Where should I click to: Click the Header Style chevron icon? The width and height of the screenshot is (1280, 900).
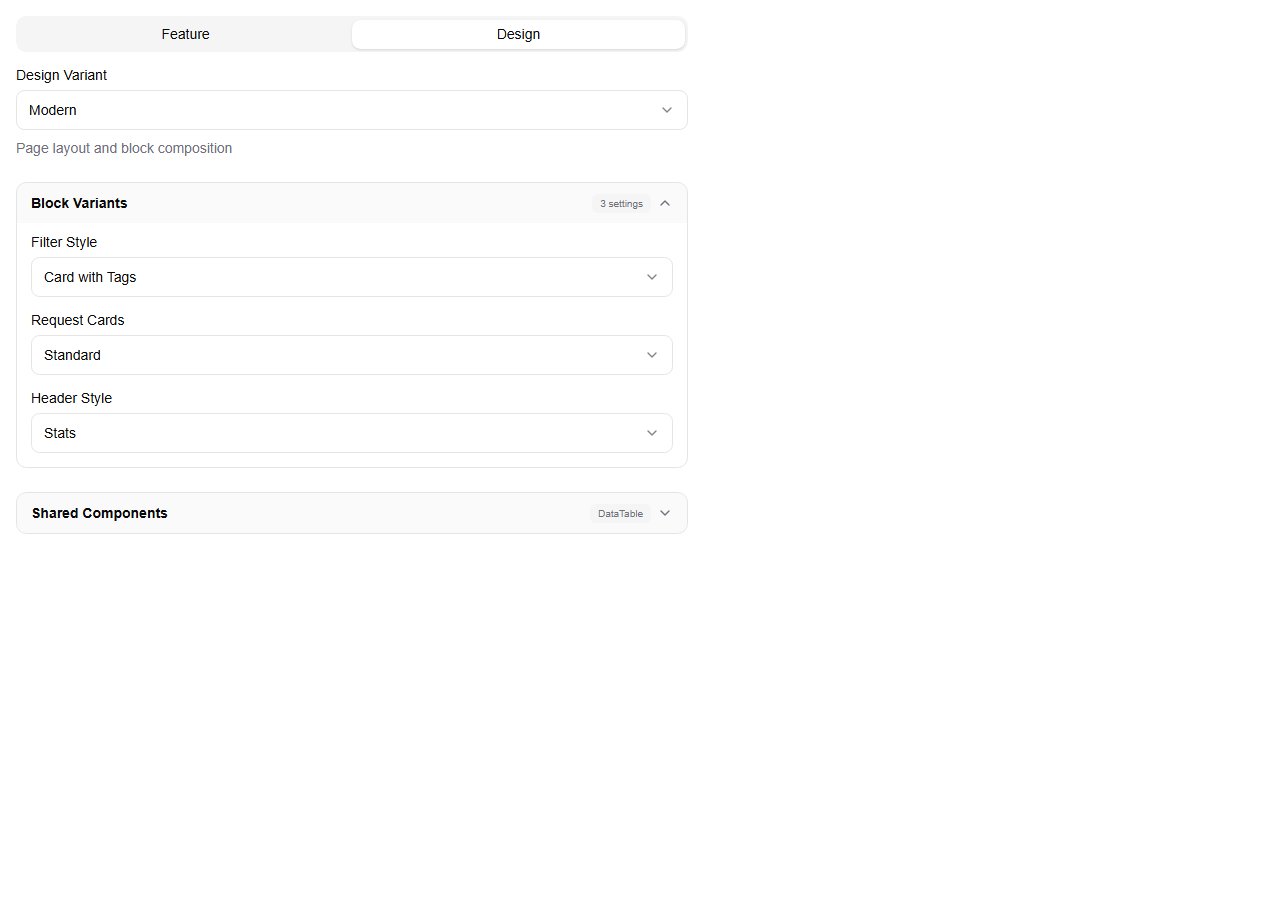pyautogui.click(x=651, y=433)
